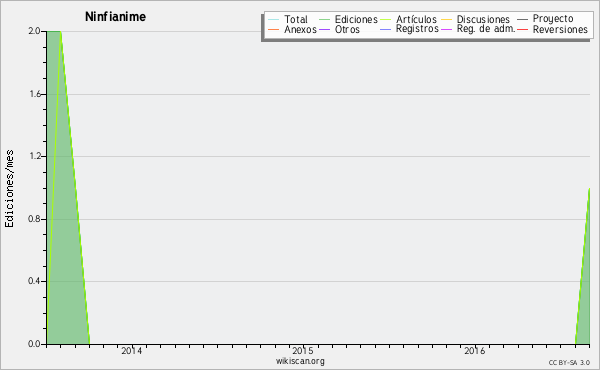
Task: Click the cyan Total legend line swatch
Action: [x=274, y=20]
